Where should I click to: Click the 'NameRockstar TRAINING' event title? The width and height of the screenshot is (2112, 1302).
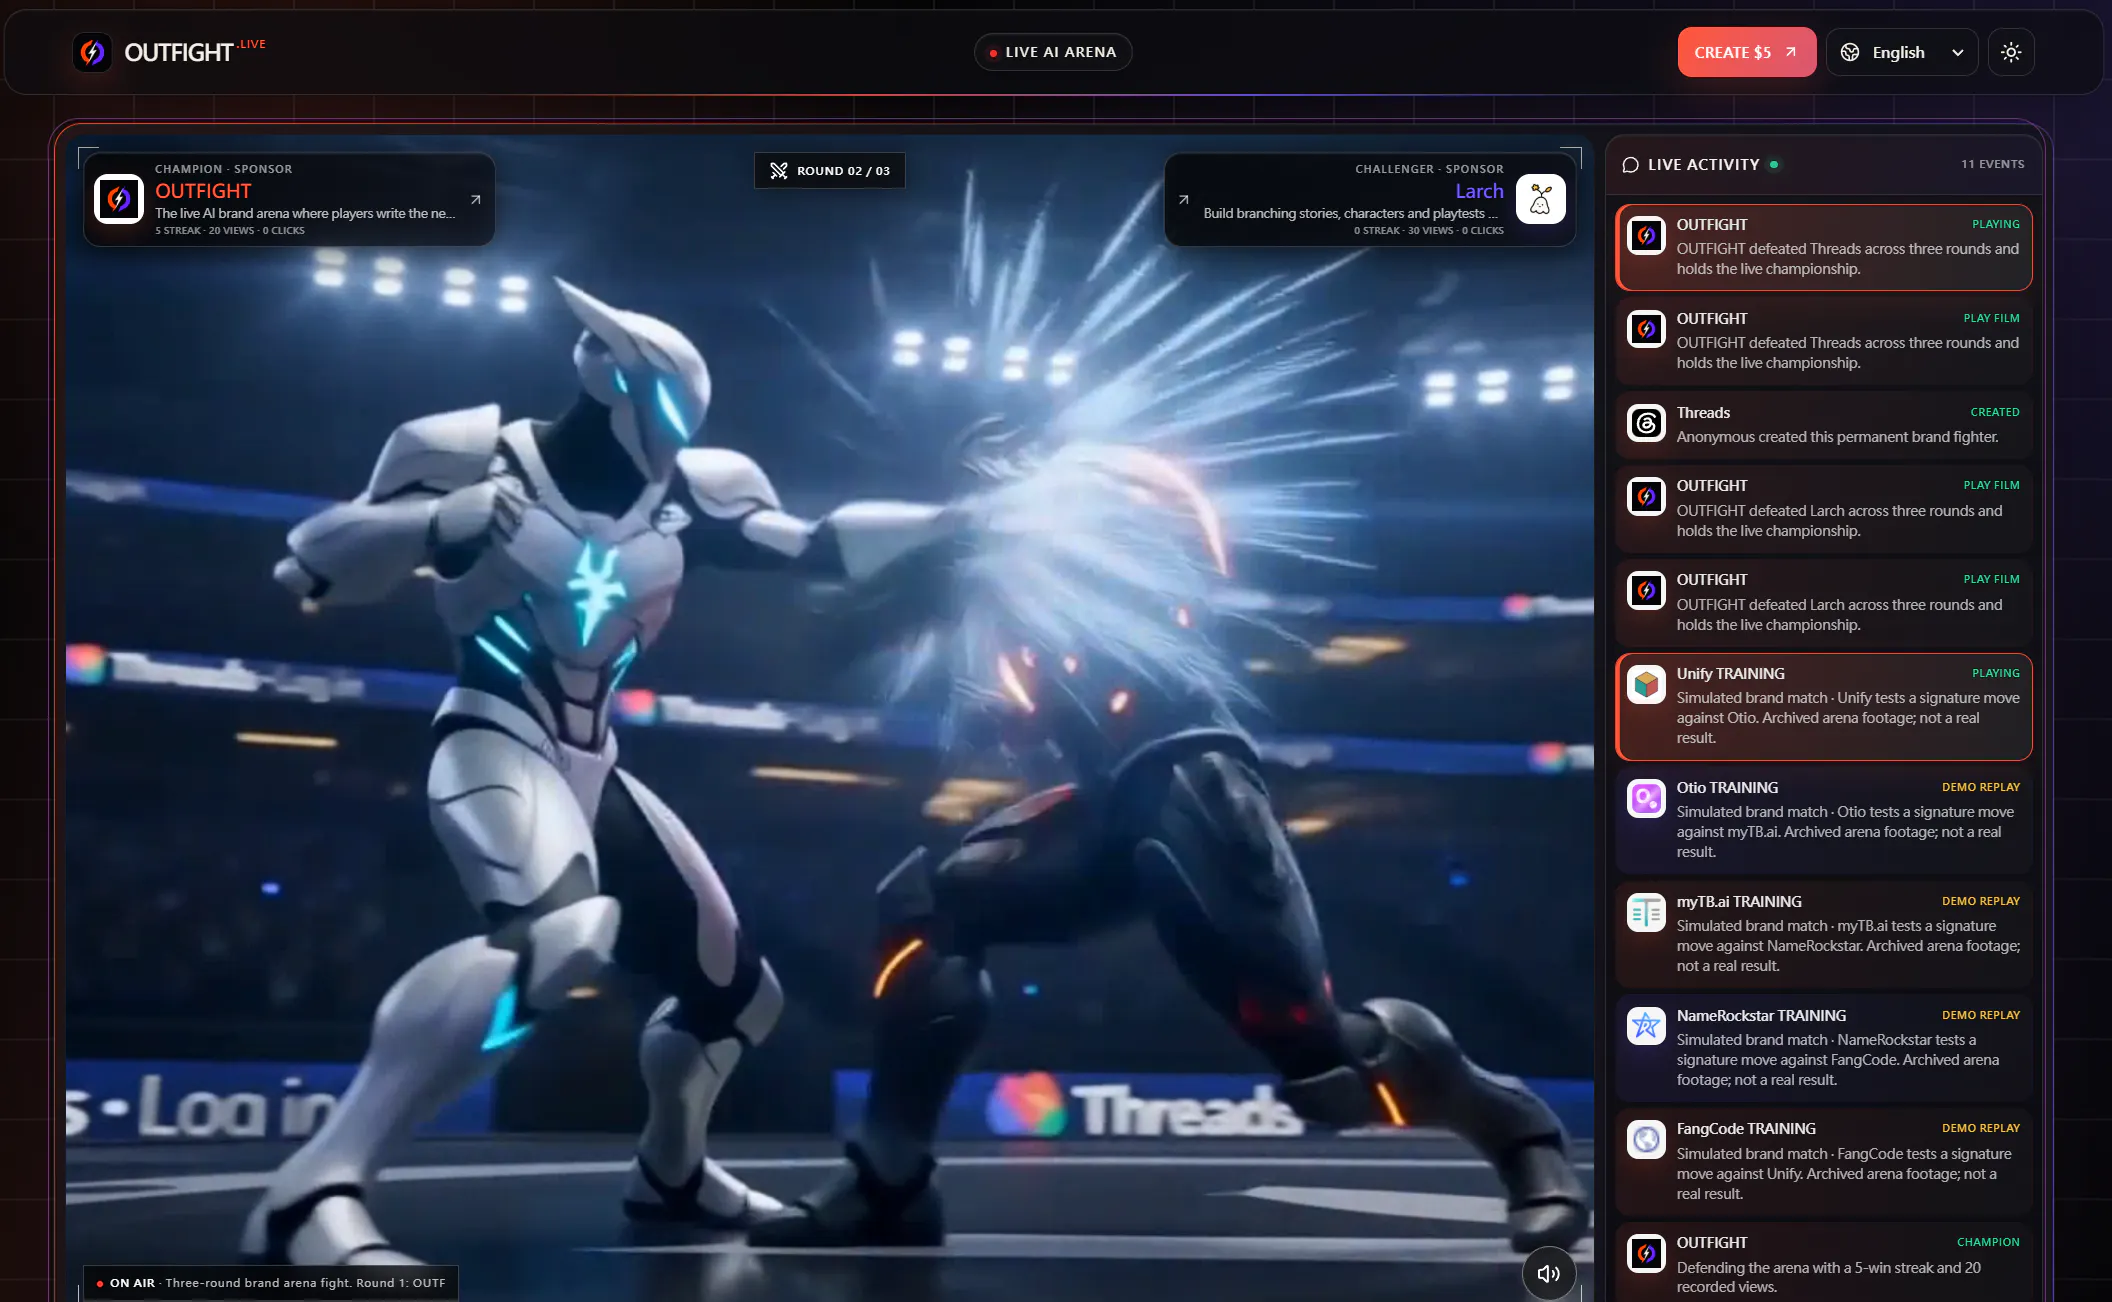click(1761, 1016)
